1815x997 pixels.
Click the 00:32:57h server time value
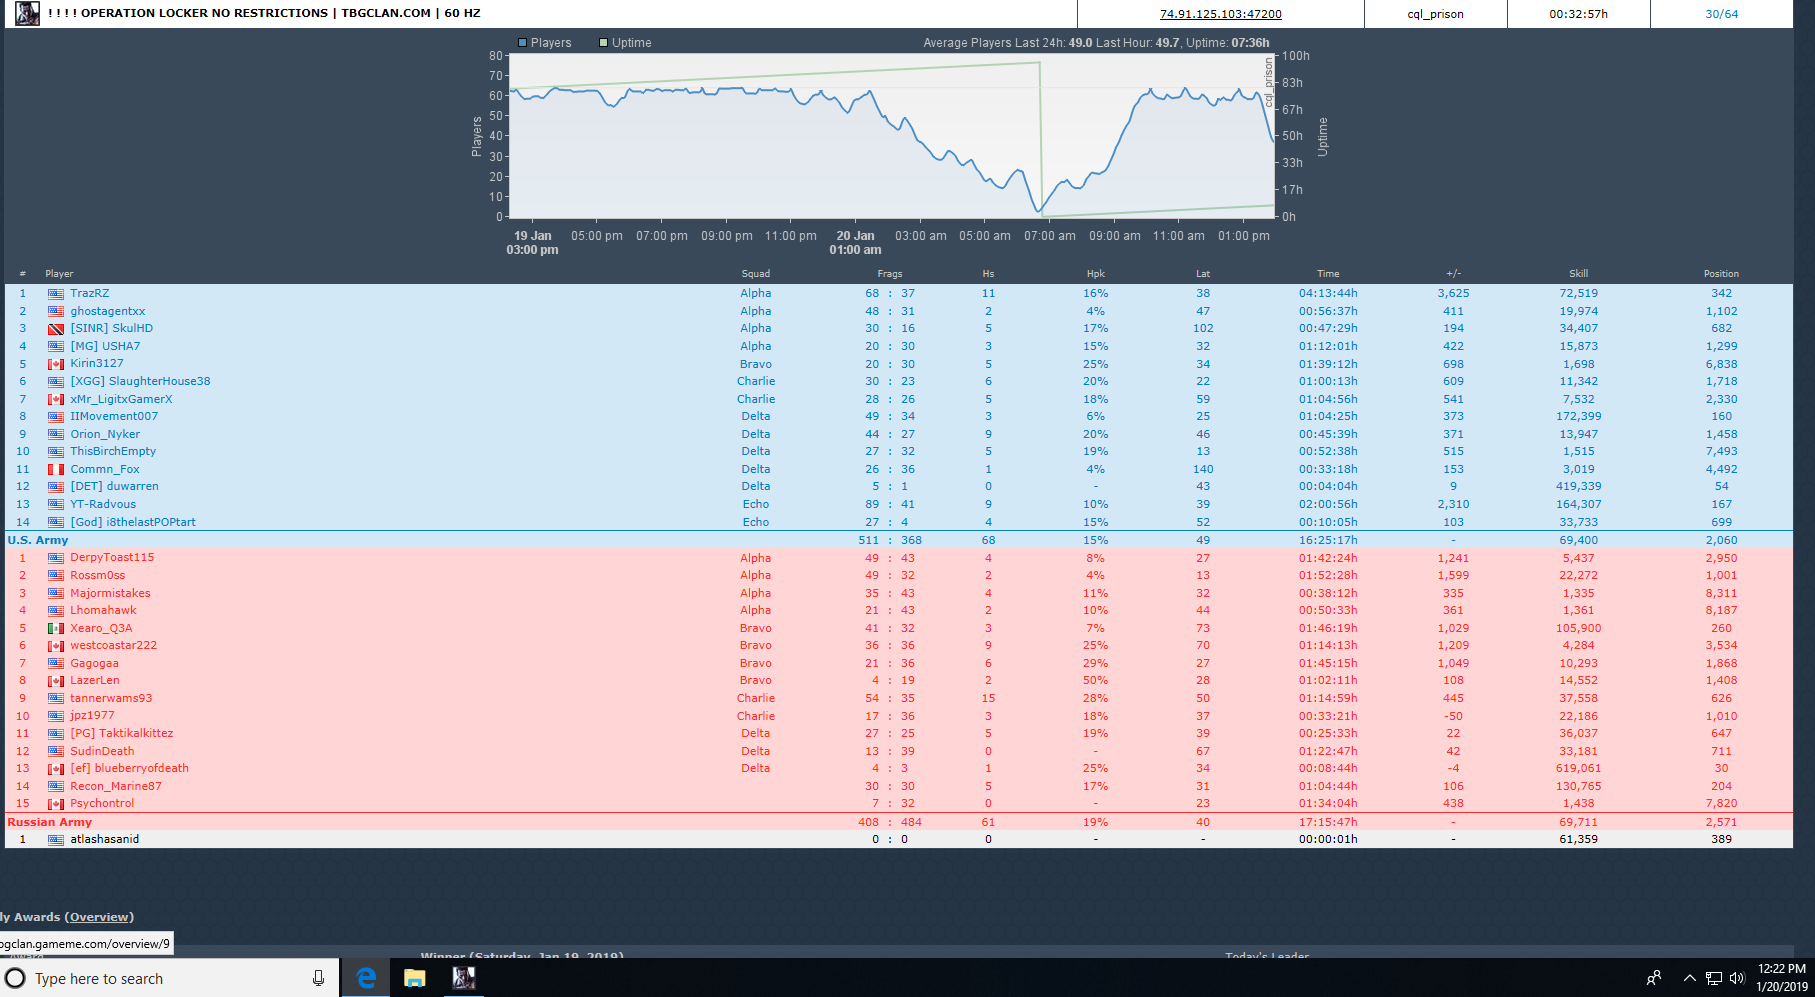tap(1578, 14)
